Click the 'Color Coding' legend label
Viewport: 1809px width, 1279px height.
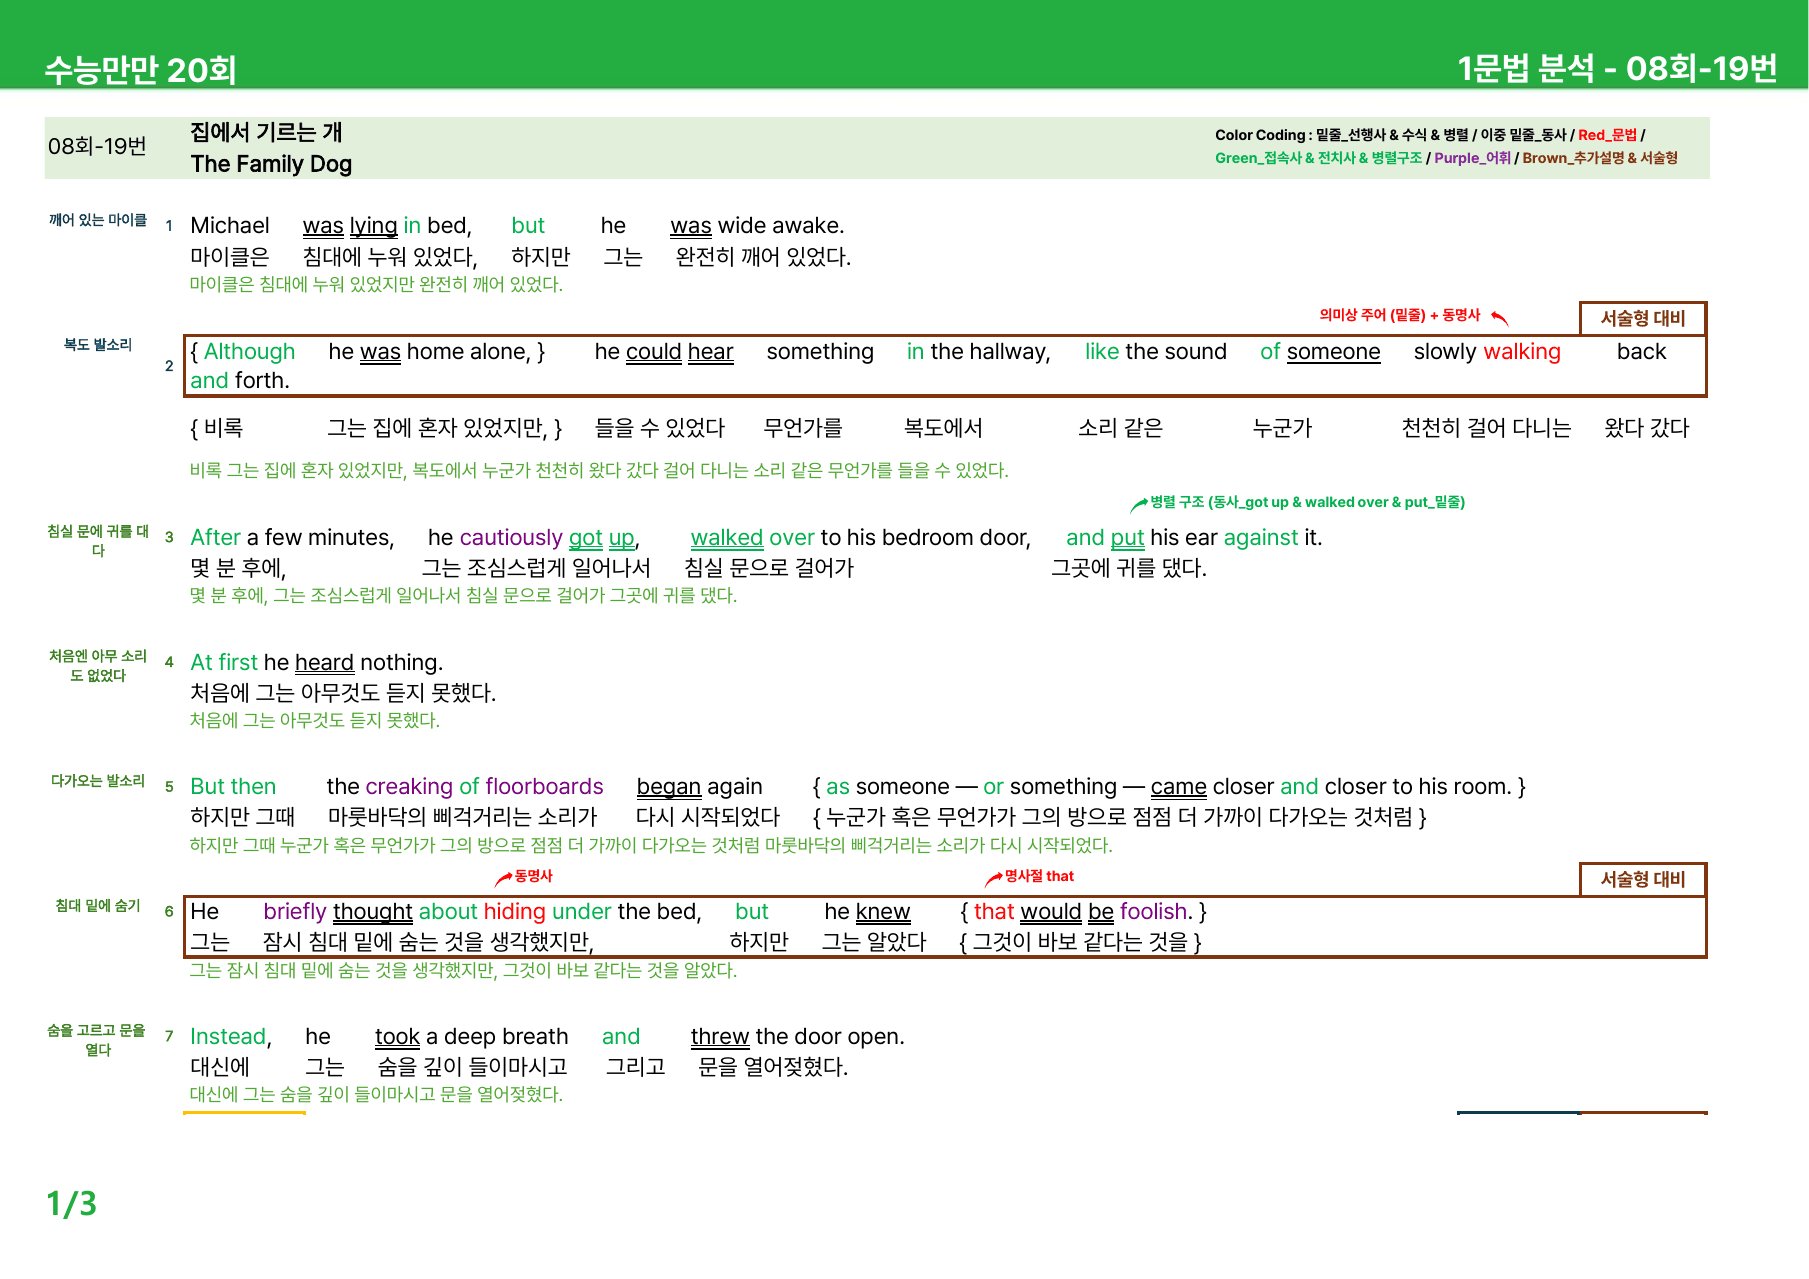point(1260,135)
